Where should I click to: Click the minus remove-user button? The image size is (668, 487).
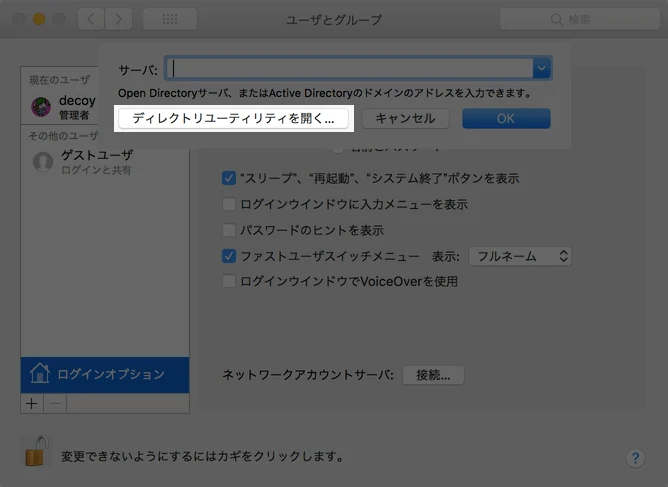[55, 403]
